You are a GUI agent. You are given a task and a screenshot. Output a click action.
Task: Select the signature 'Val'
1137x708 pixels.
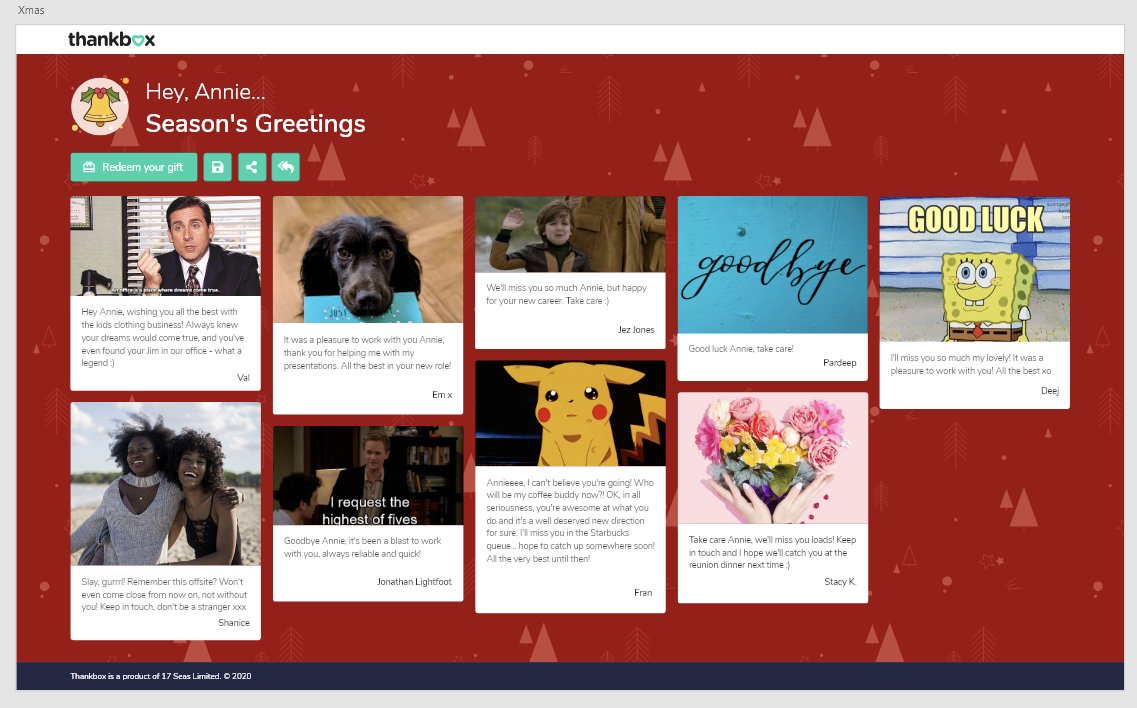pos(243,377)
